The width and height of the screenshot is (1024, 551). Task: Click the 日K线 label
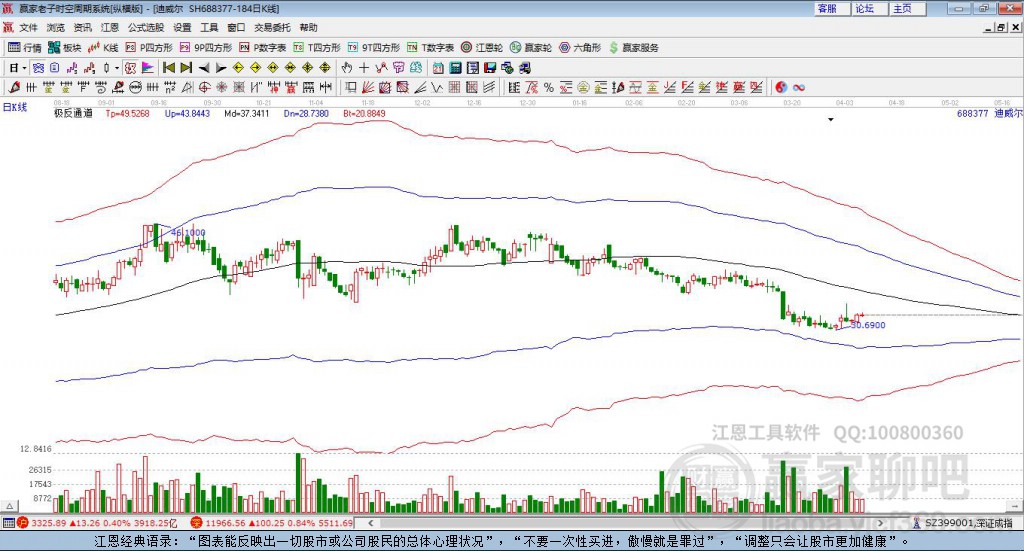click(14, 108)
